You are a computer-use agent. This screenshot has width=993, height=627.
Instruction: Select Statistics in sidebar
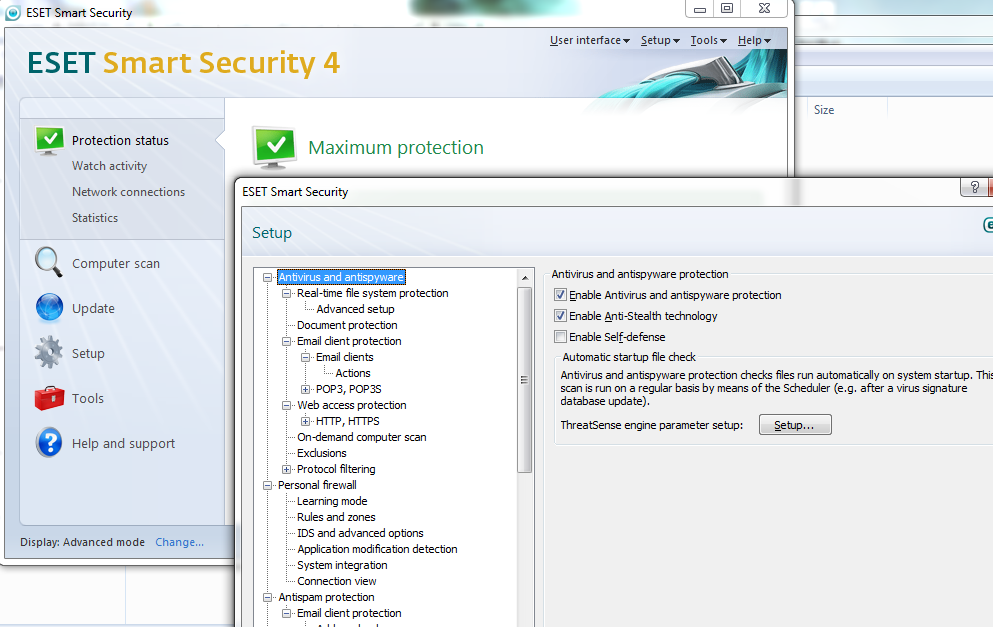click(95, 218)
